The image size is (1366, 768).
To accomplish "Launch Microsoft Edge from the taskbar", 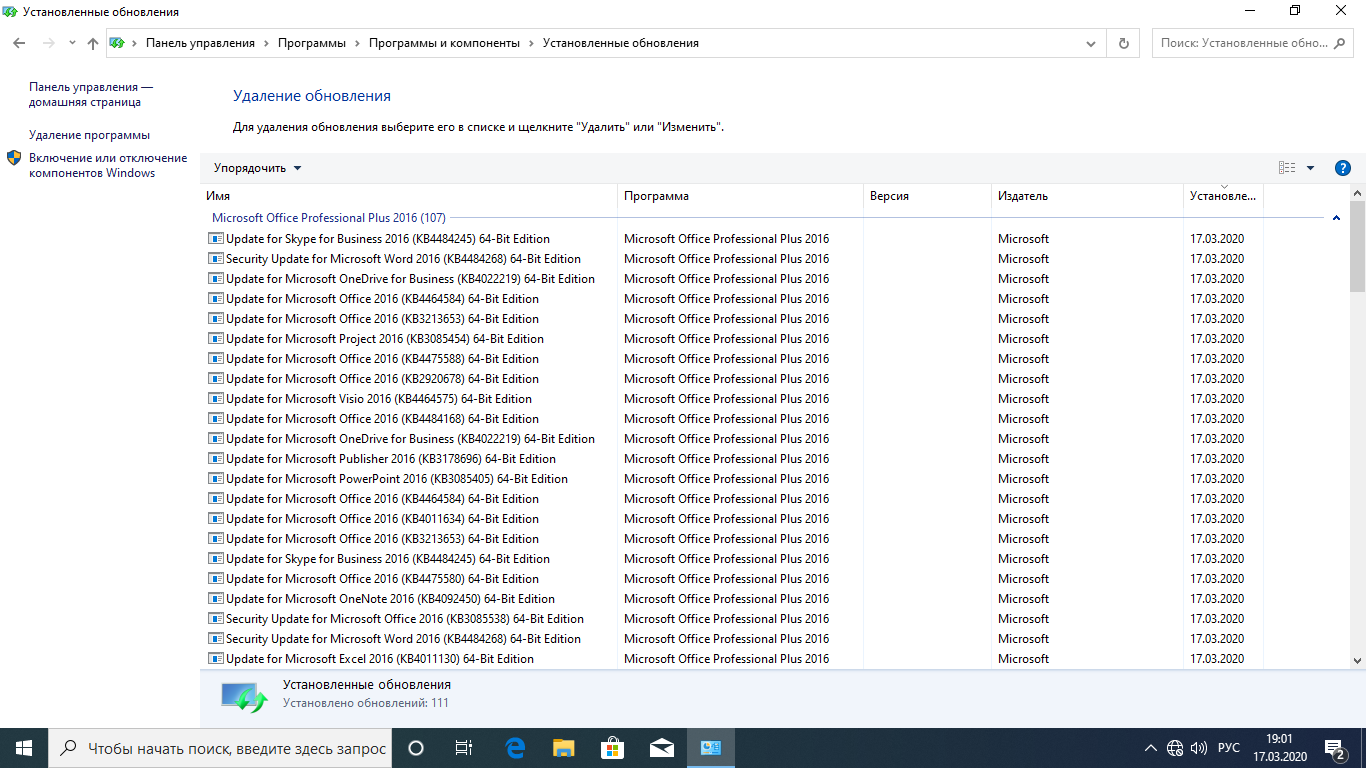I will 515,748.
